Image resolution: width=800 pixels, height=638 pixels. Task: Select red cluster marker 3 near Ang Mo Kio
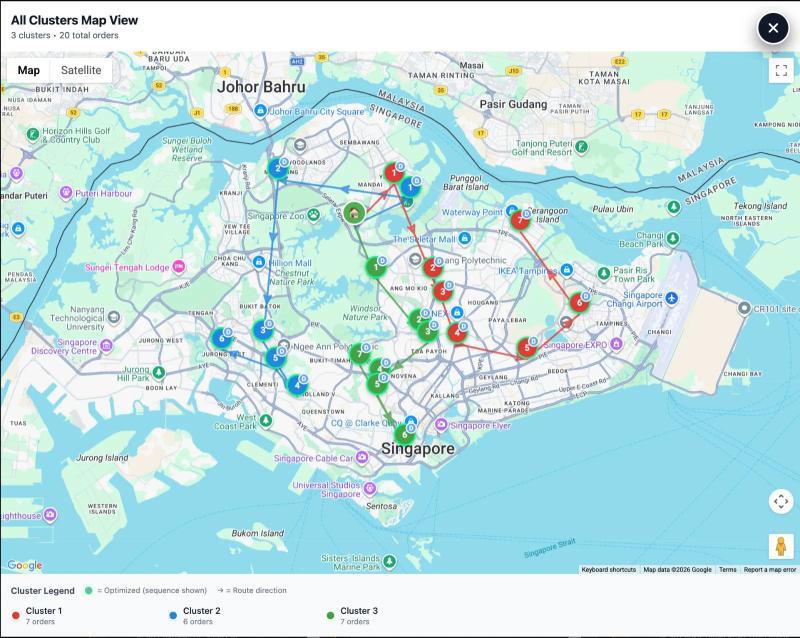coord(442,291)
